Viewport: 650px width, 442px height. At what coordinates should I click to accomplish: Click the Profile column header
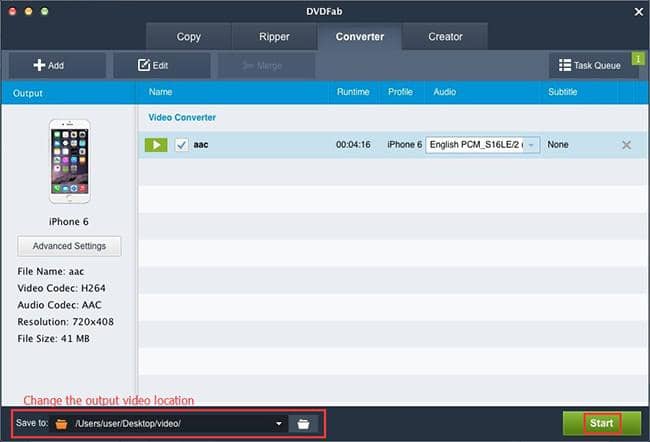tap(400, 92)
